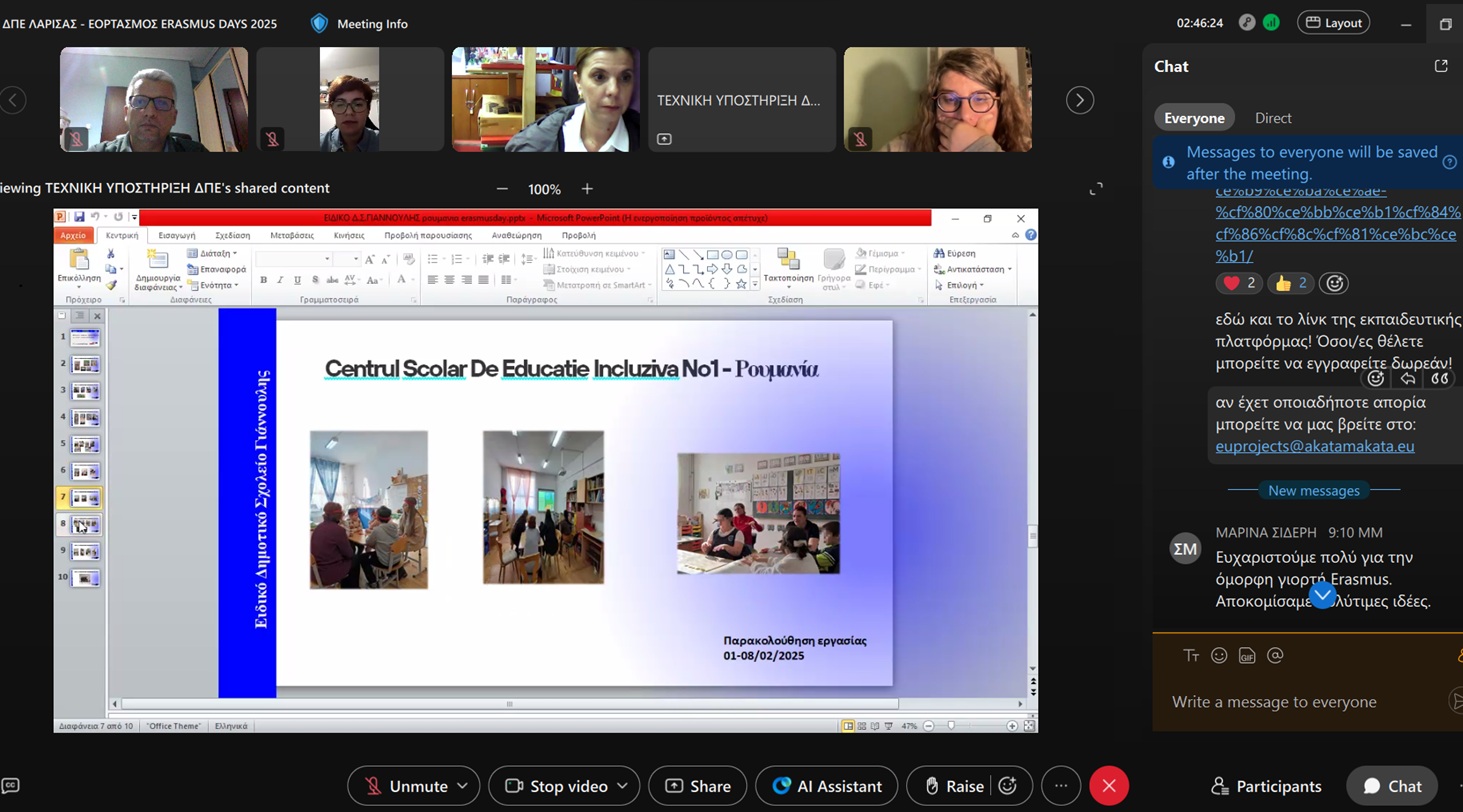
Task: Open text formatting options in chat composer
Action: point(1191,656)
